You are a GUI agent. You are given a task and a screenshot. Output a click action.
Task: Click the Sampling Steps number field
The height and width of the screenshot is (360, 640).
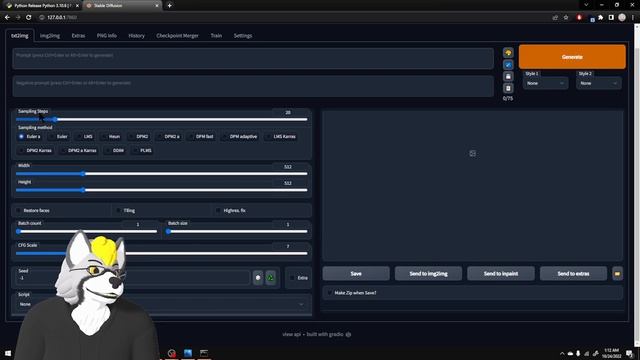[289, 112]
